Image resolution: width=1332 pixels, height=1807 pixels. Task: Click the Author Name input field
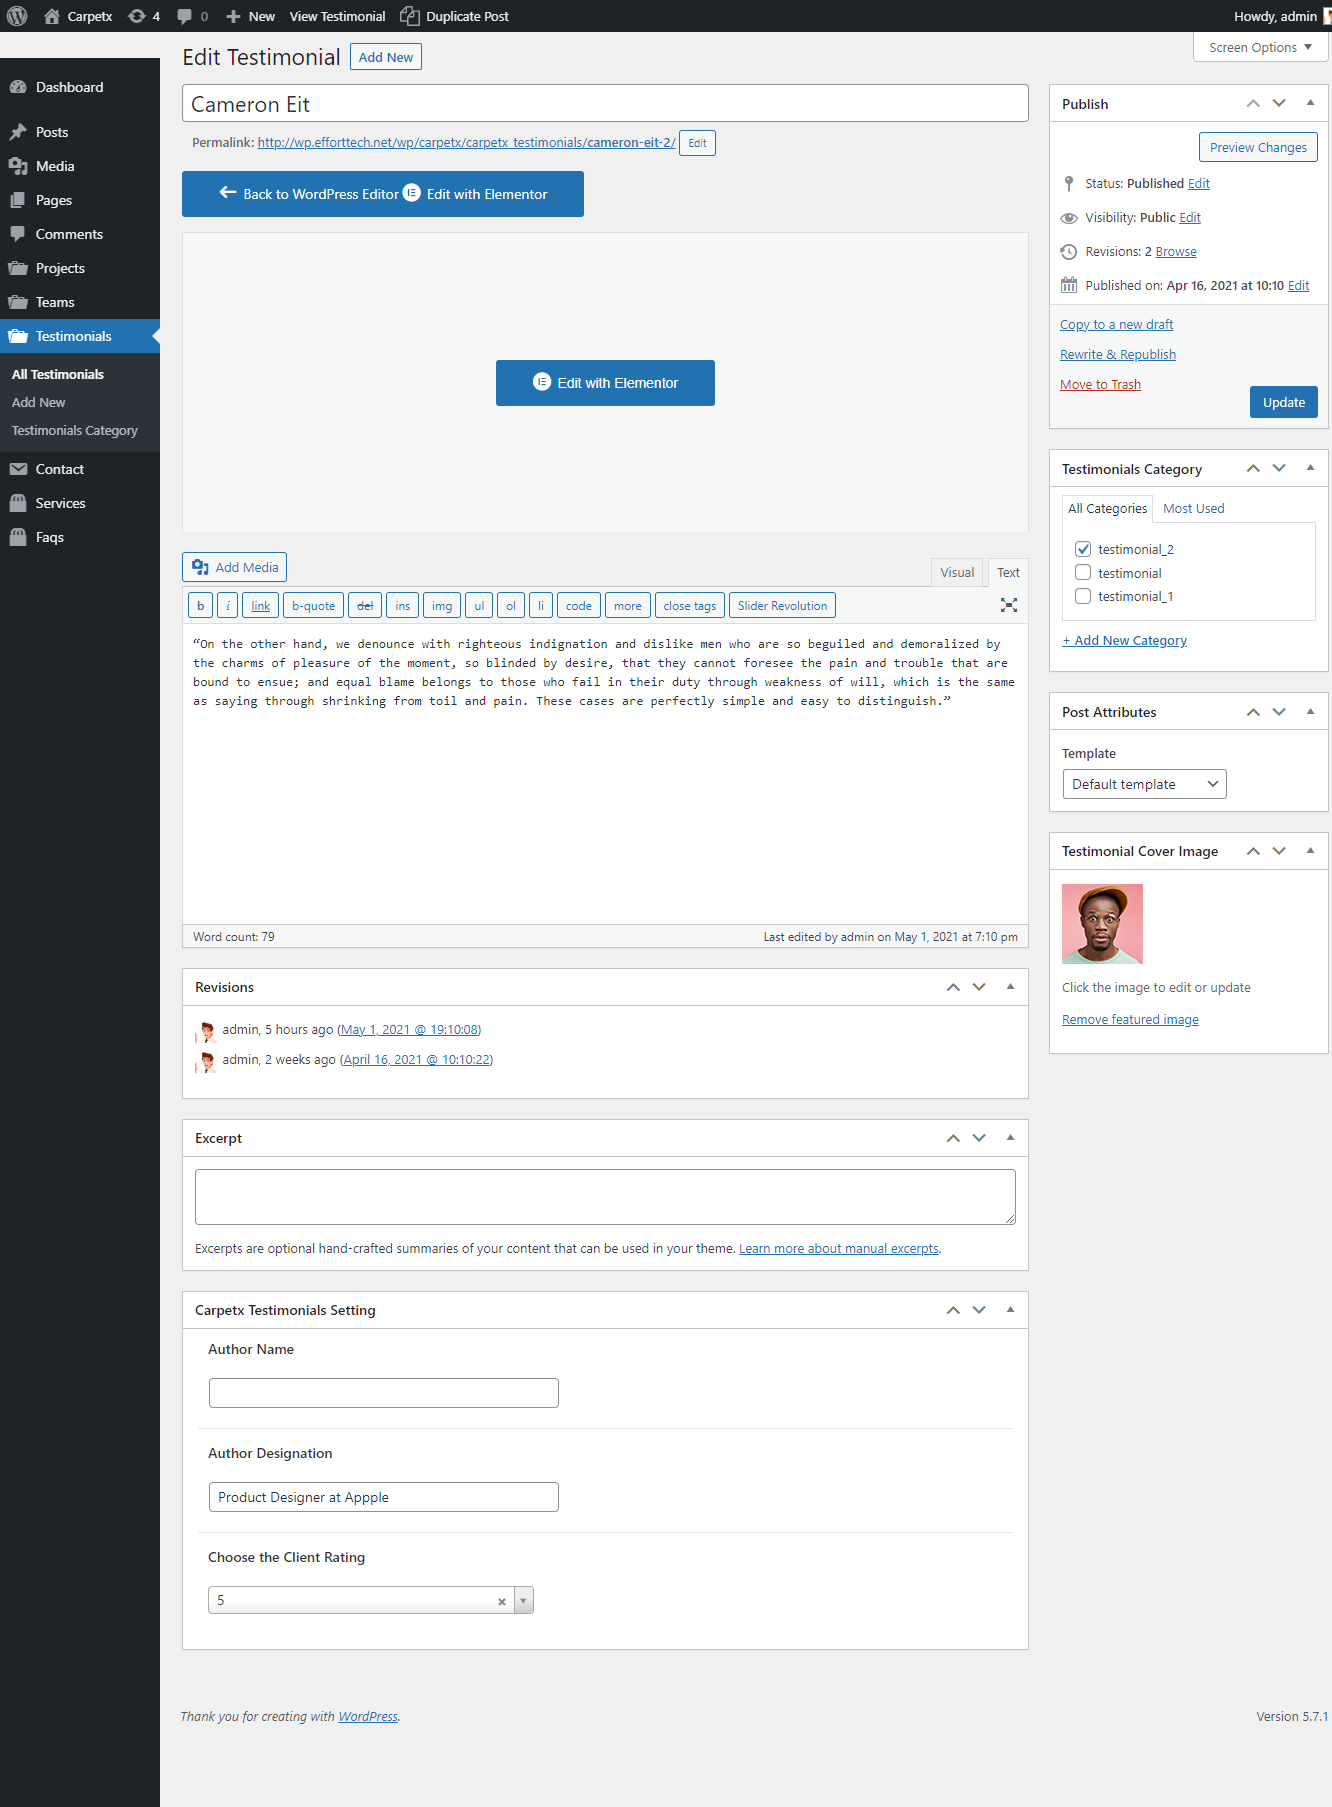coord(383,1393)
